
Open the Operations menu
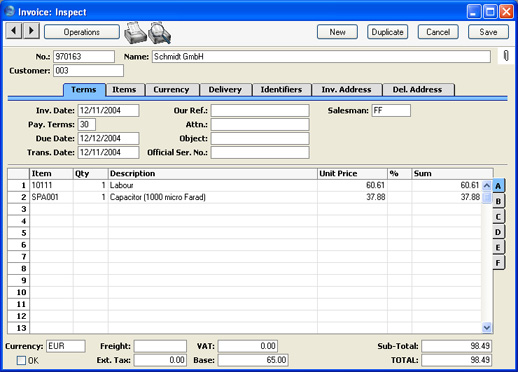pos(82,32)
